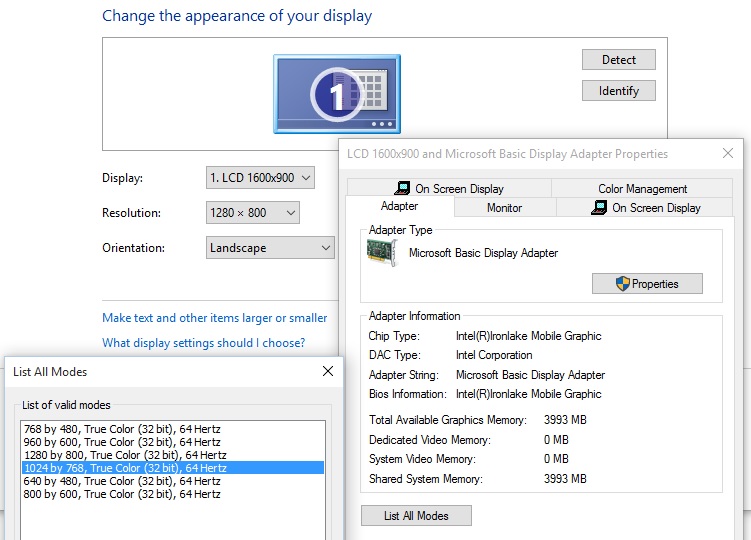
Task: Click the Detect button
Action: point(618,60)
